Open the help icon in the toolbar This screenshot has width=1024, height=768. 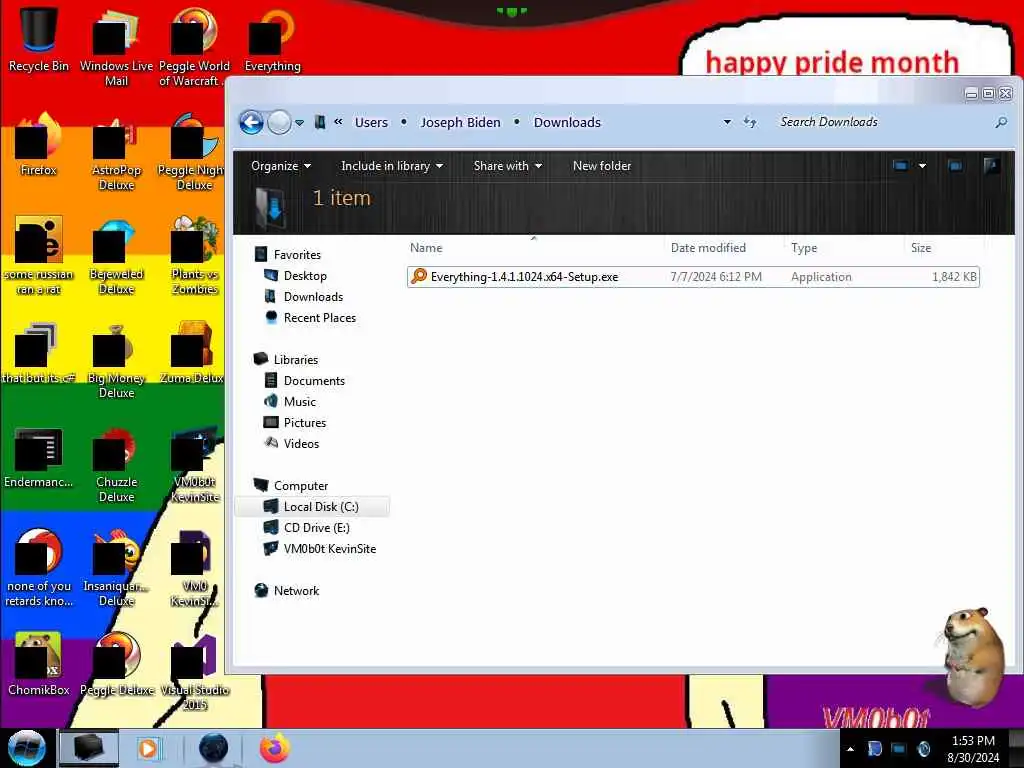pos(991,166)
